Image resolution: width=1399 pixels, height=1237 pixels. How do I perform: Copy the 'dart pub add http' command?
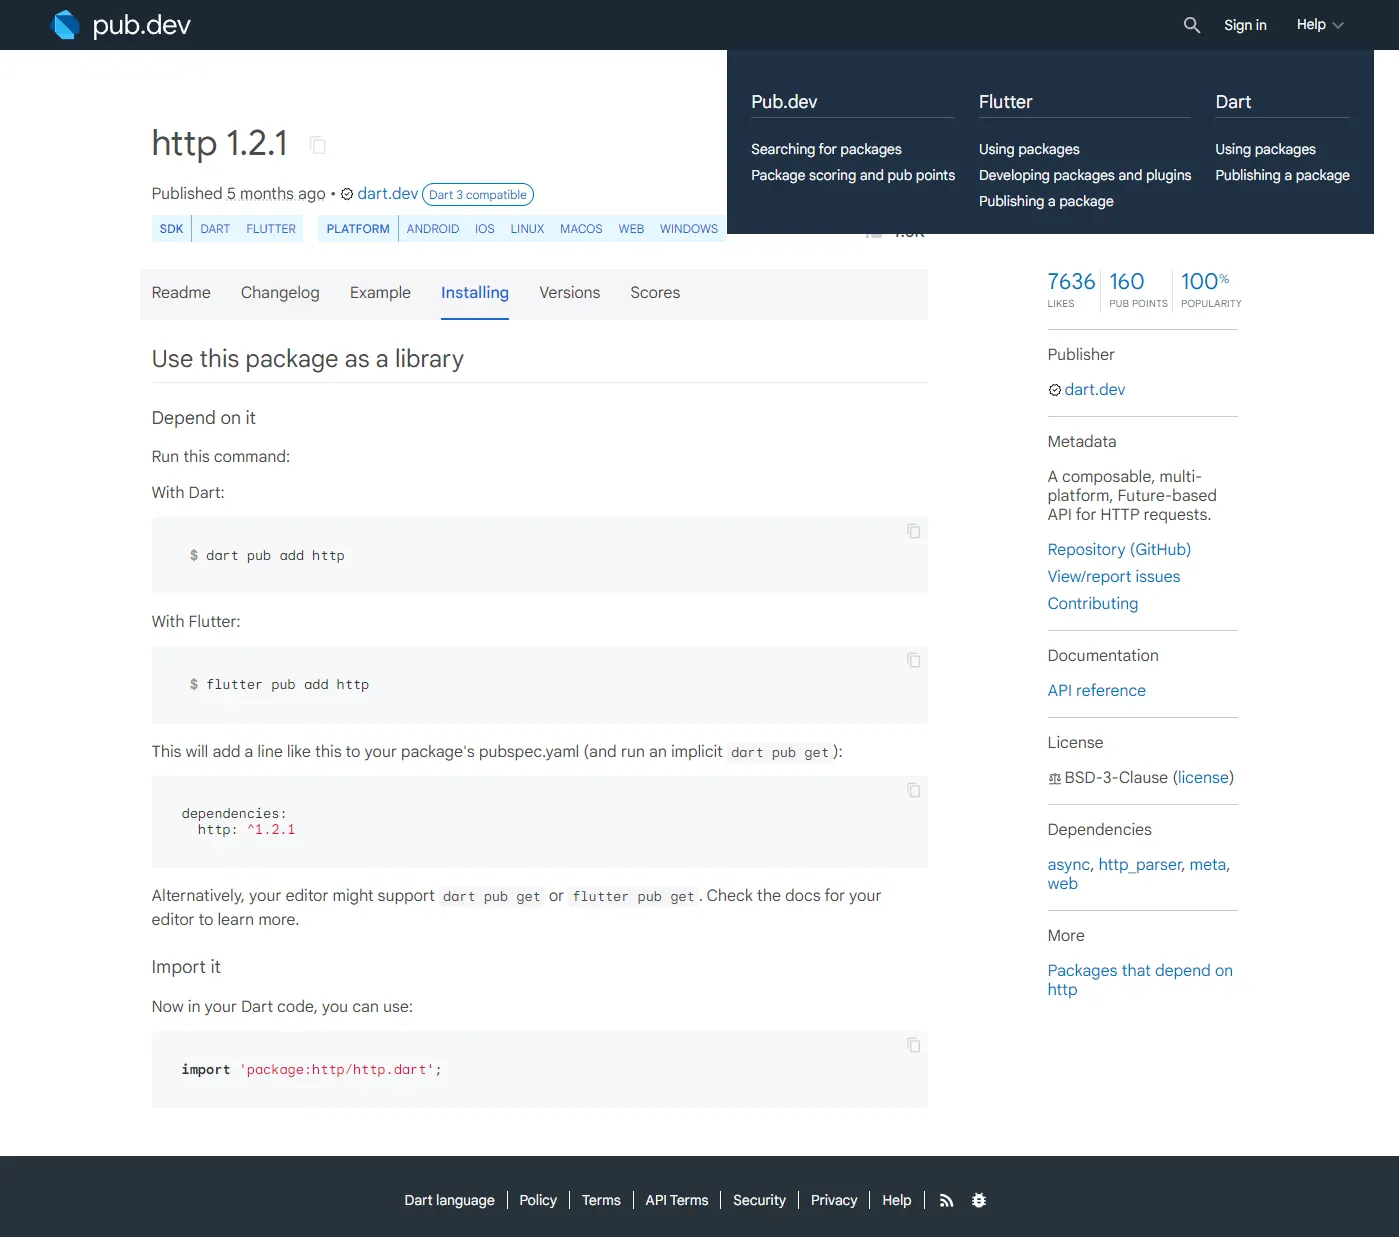pos(913,531)
